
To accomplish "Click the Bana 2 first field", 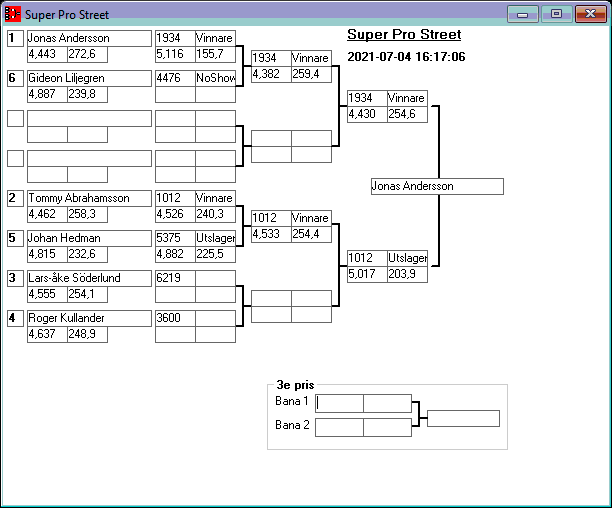I will pos(340,427).
